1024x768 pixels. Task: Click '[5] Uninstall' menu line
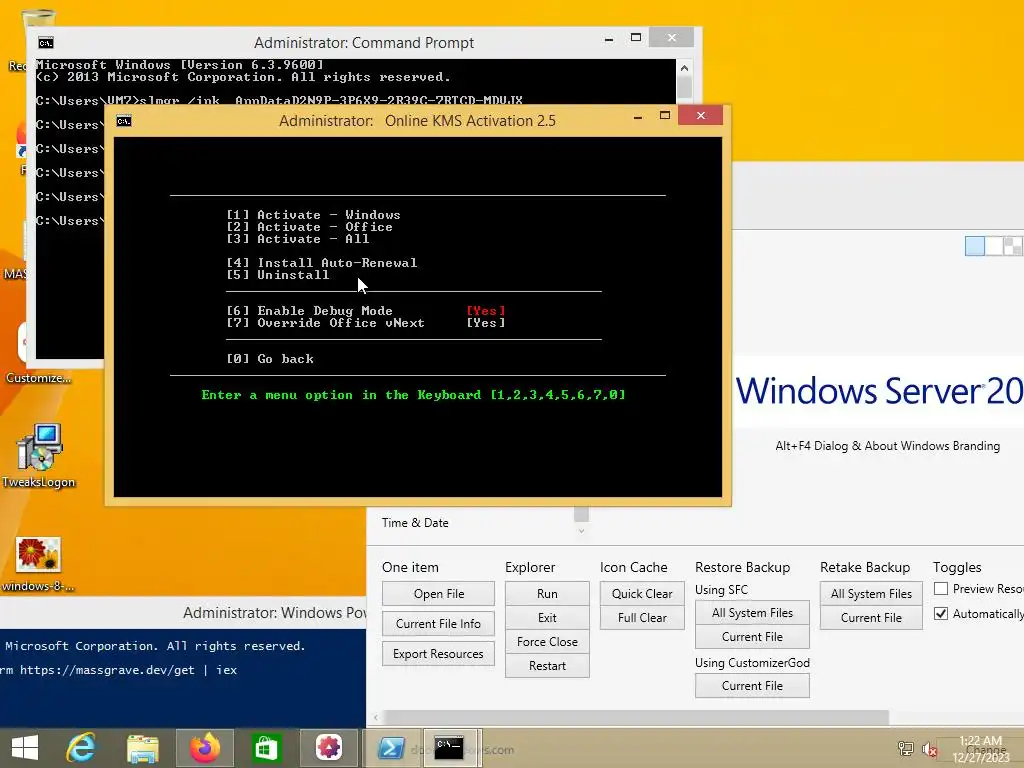(278, 275)
